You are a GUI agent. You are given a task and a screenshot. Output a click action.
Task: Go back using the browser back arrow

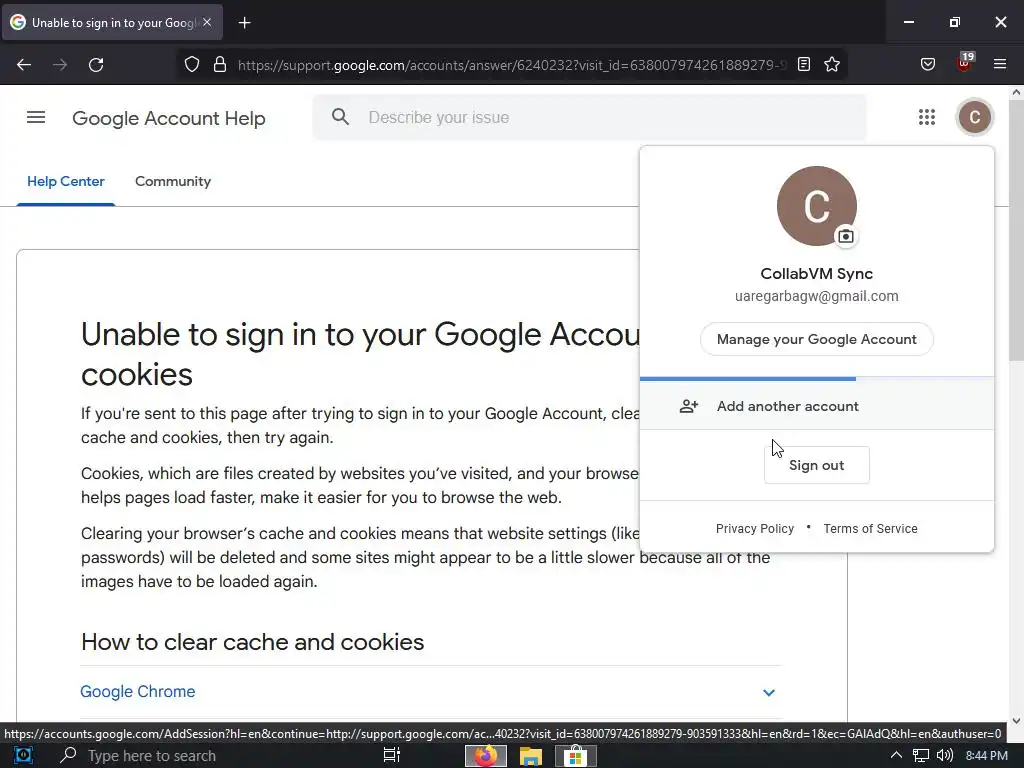click(24, 65)
